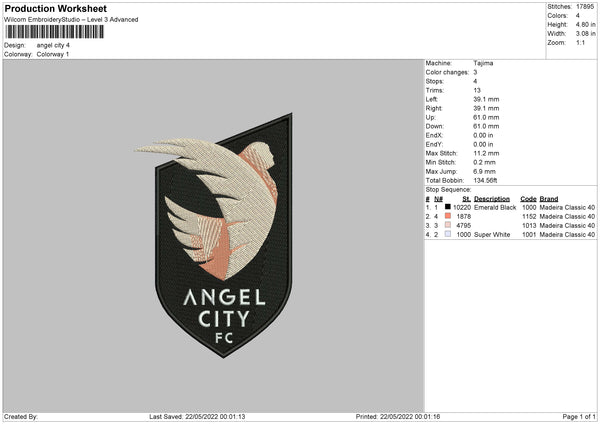Click the 'Last Saved: 22/05/2022 00:01:13' text
Viewport: 600px width, 424px height.
(x=197, y=417)
